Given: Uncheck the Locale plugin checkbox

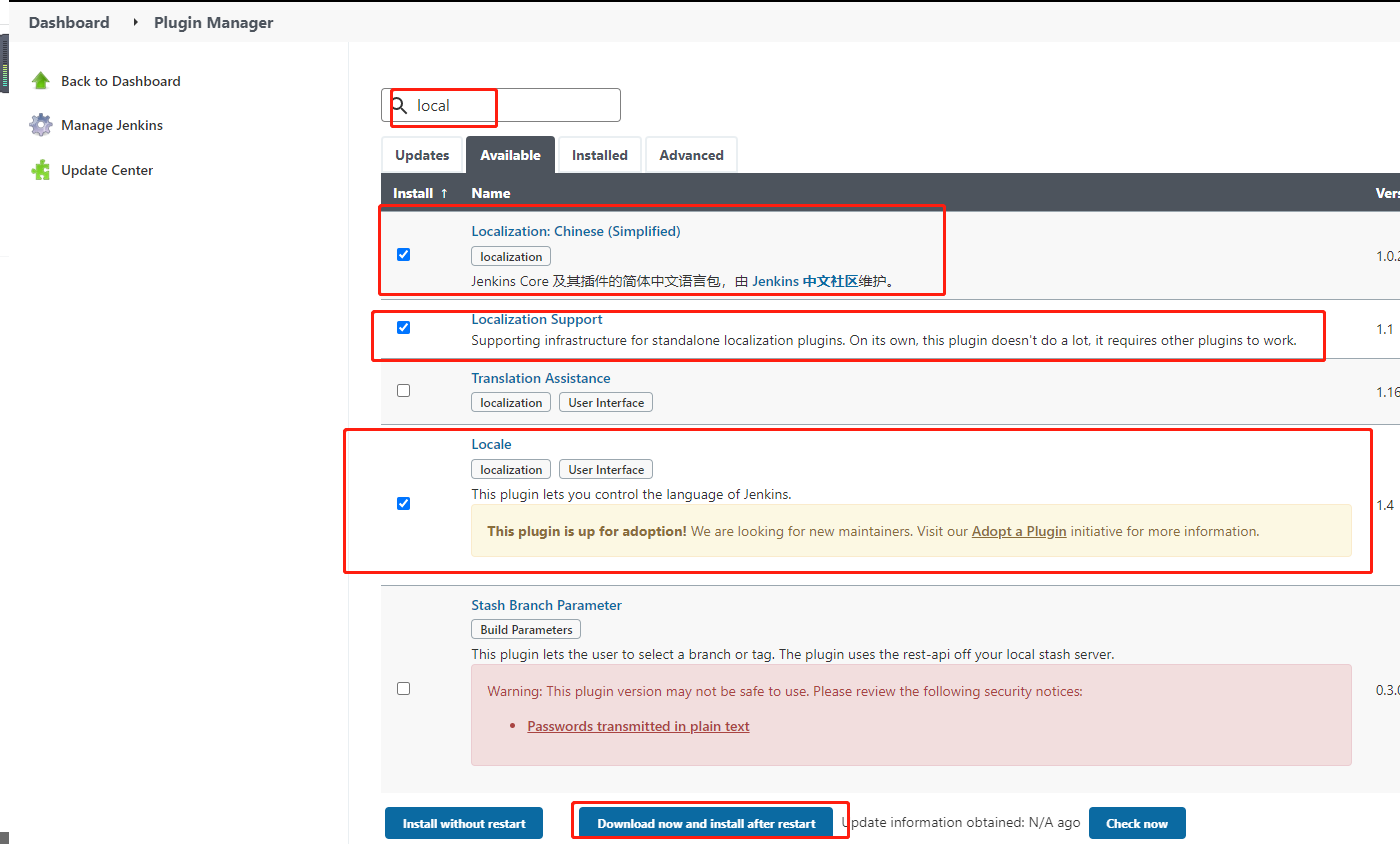Looking at the screenshot, I should 403,503.
